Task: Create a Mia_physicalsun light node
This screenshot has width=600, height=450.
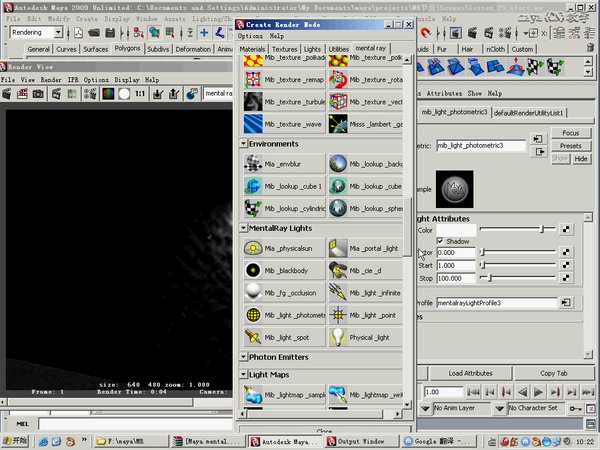Action: [284, 248]
